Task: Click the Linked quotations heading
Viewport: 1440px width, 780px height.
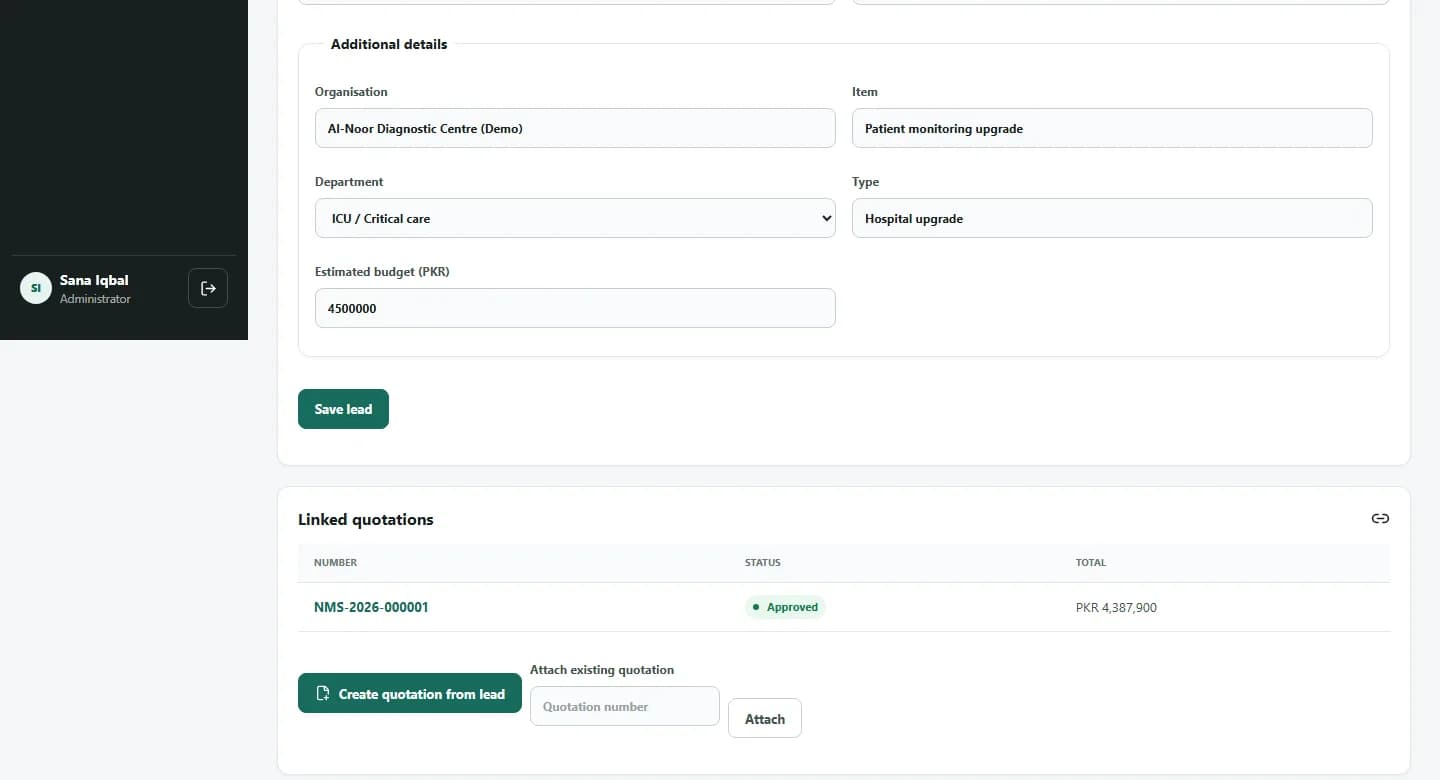Action: (366, 519)
